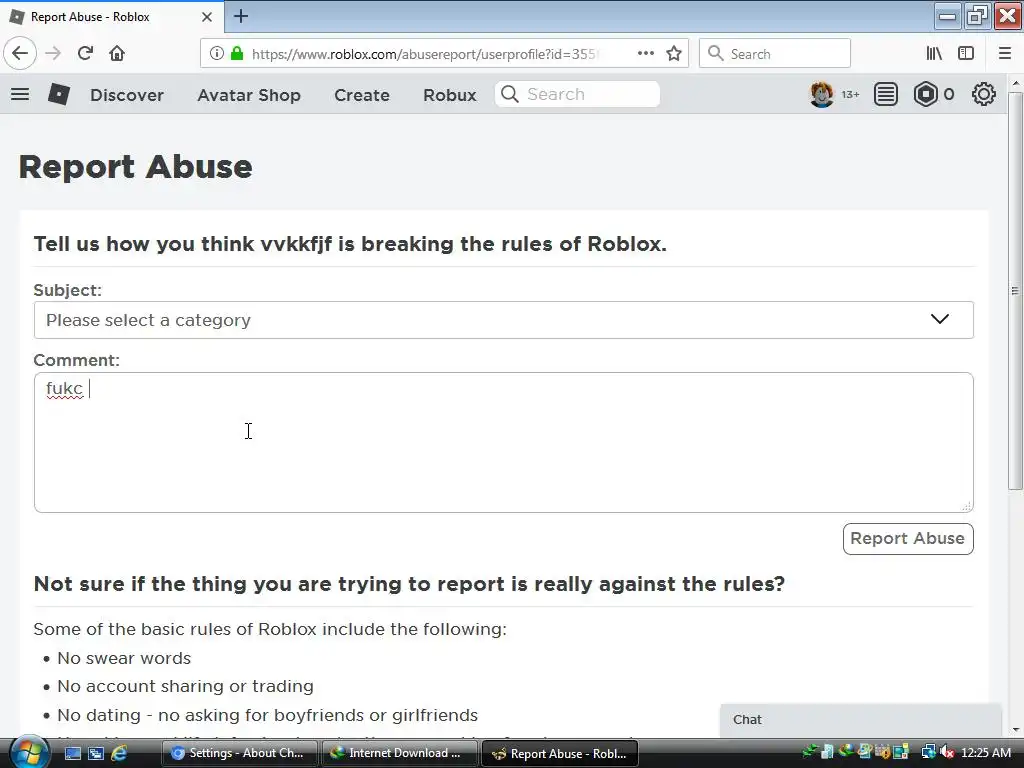The width and height of the screenshot is (1024, 768).
Task: Launch Internet Explorer from quick launch
Action: pos(120,753)
